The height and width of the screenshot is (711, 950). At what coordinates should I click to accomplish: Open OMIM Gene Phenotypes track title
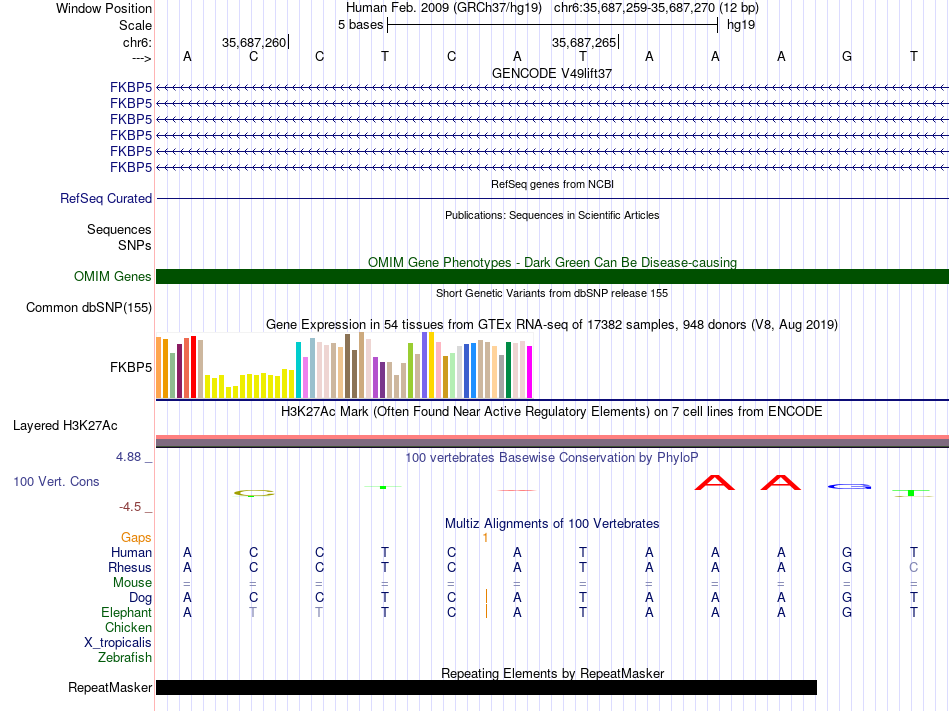552,262
